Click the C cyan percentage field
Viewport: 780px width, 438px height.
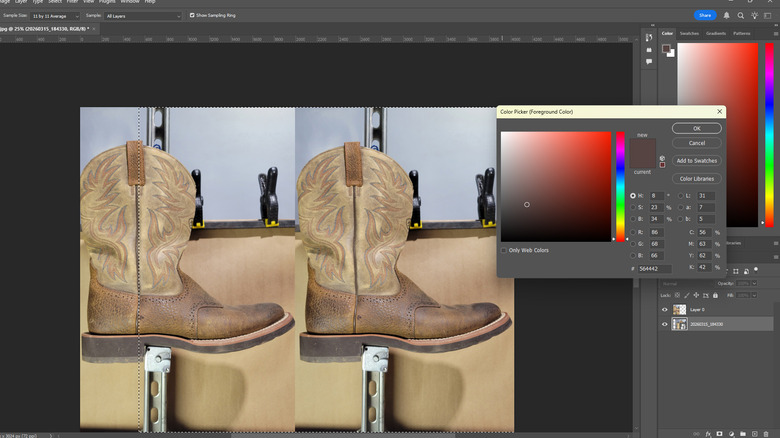704,232
